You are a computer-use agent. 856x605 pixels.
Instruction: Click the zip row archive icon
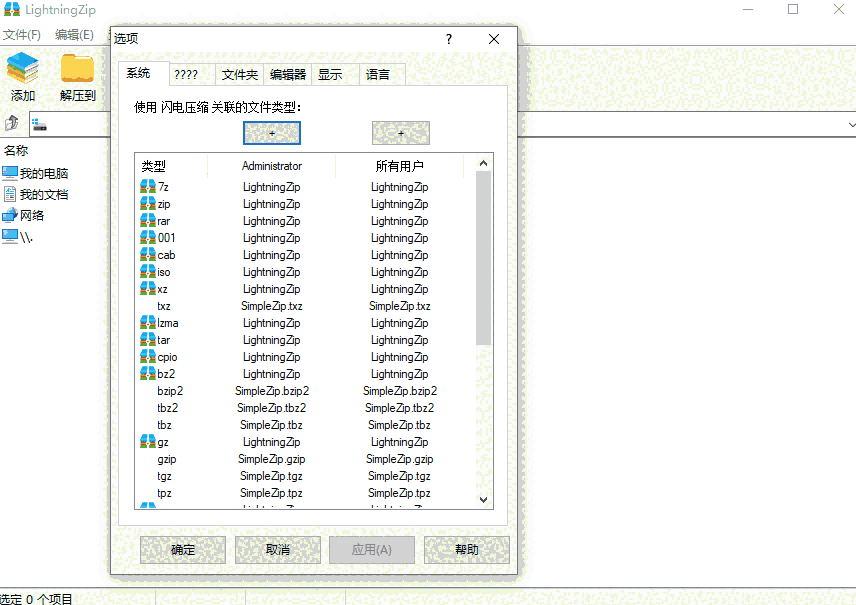(148, 204)
